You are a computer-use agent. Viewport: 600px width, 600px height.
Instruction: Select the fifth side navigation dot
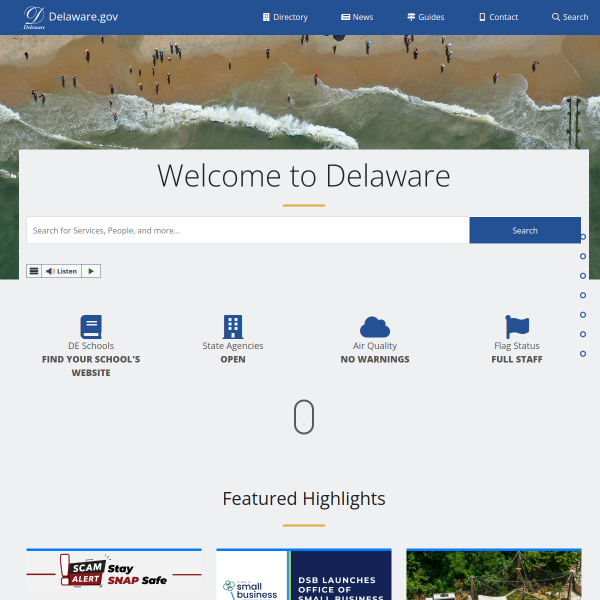coord(583,315)
